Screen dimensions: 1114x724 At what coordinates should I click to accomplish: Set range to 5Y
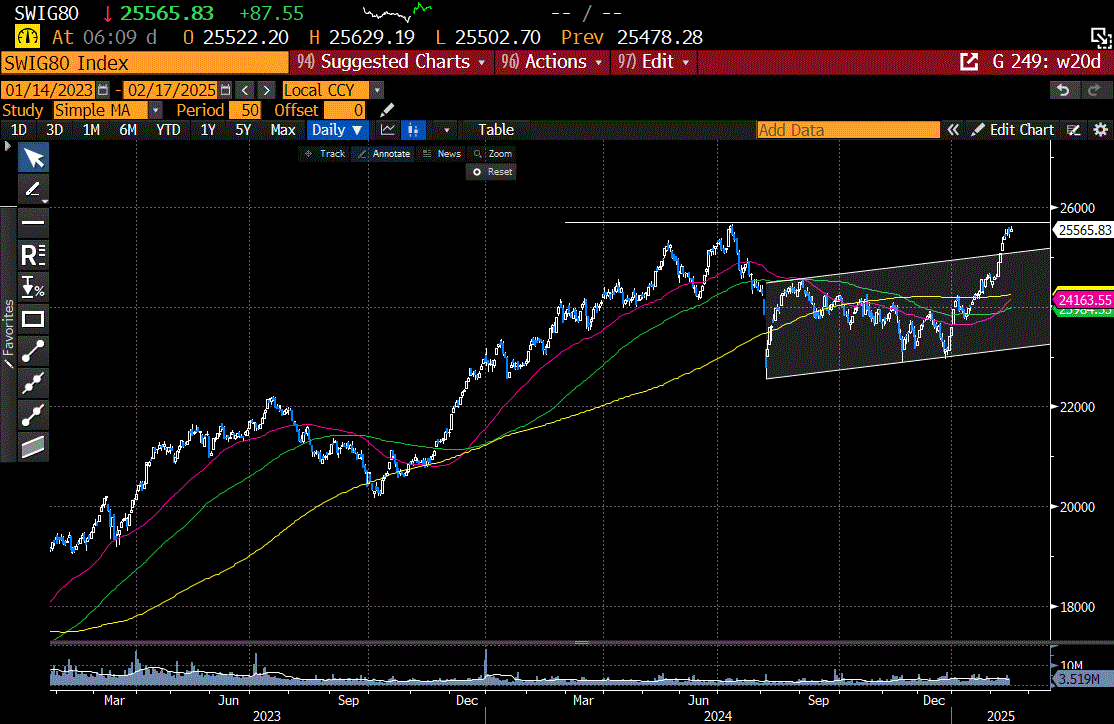point(243,130)
